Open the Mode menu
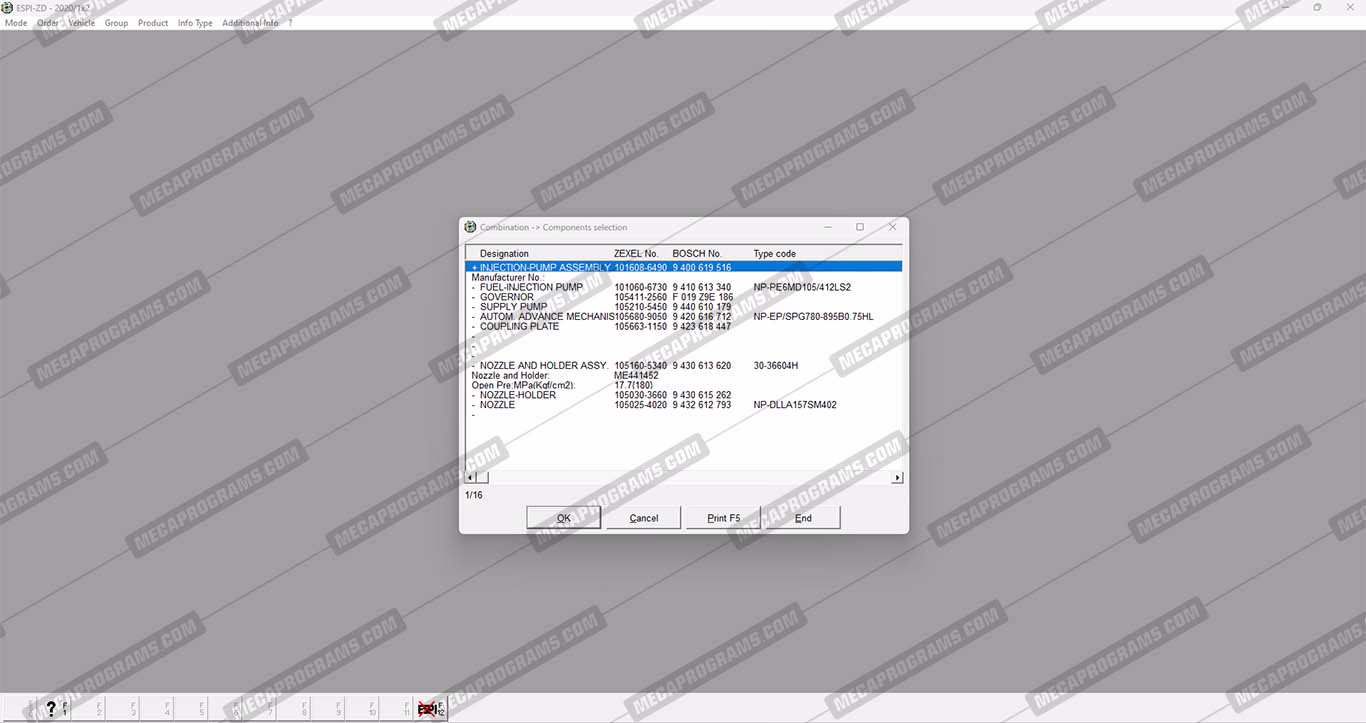The image size is (1366, 723). (x=16, y=23)
